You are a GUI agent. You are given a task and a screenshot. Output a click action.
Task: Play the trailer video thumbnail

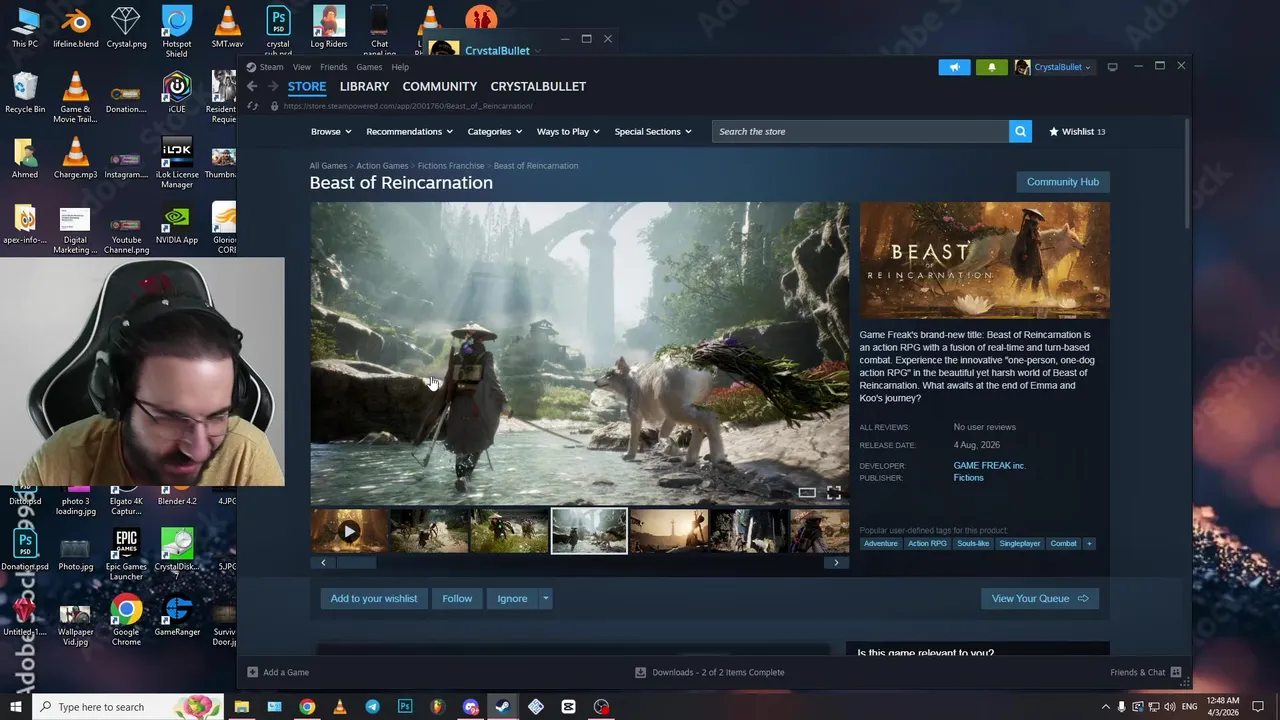348,531
